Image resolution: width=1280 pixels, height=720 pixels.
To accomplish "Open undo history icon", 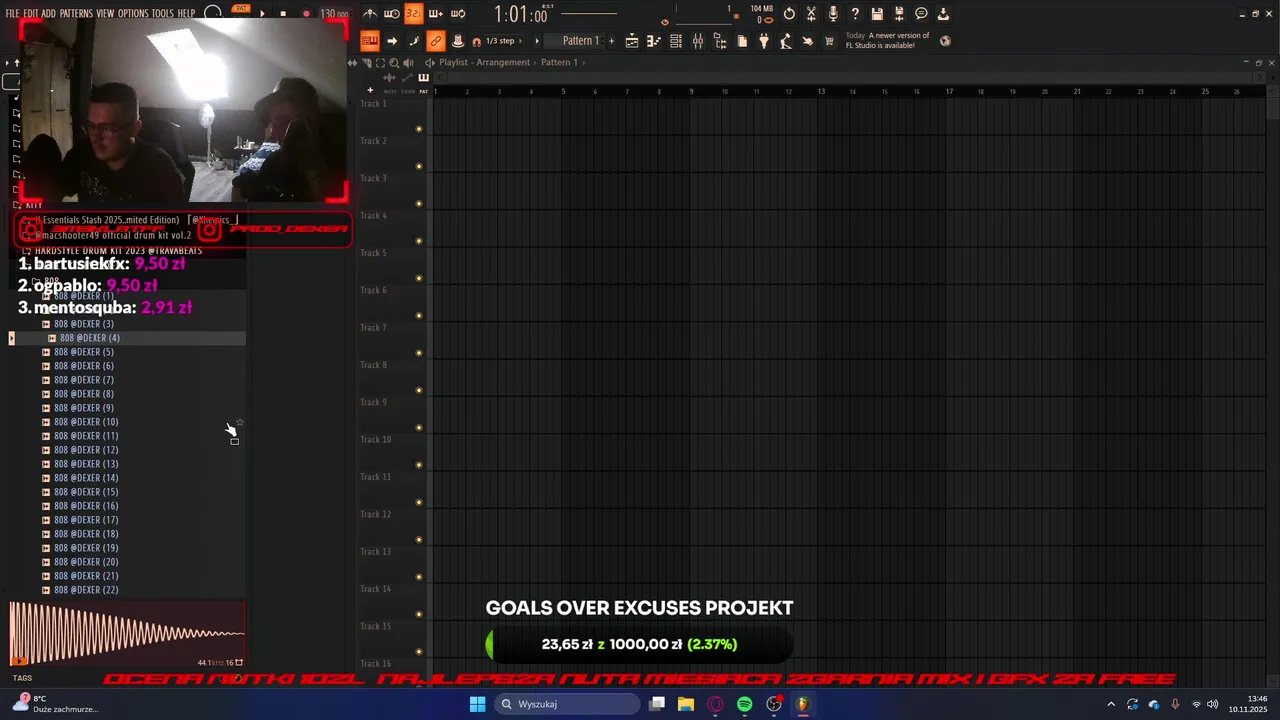I will (x=789, y=14).
